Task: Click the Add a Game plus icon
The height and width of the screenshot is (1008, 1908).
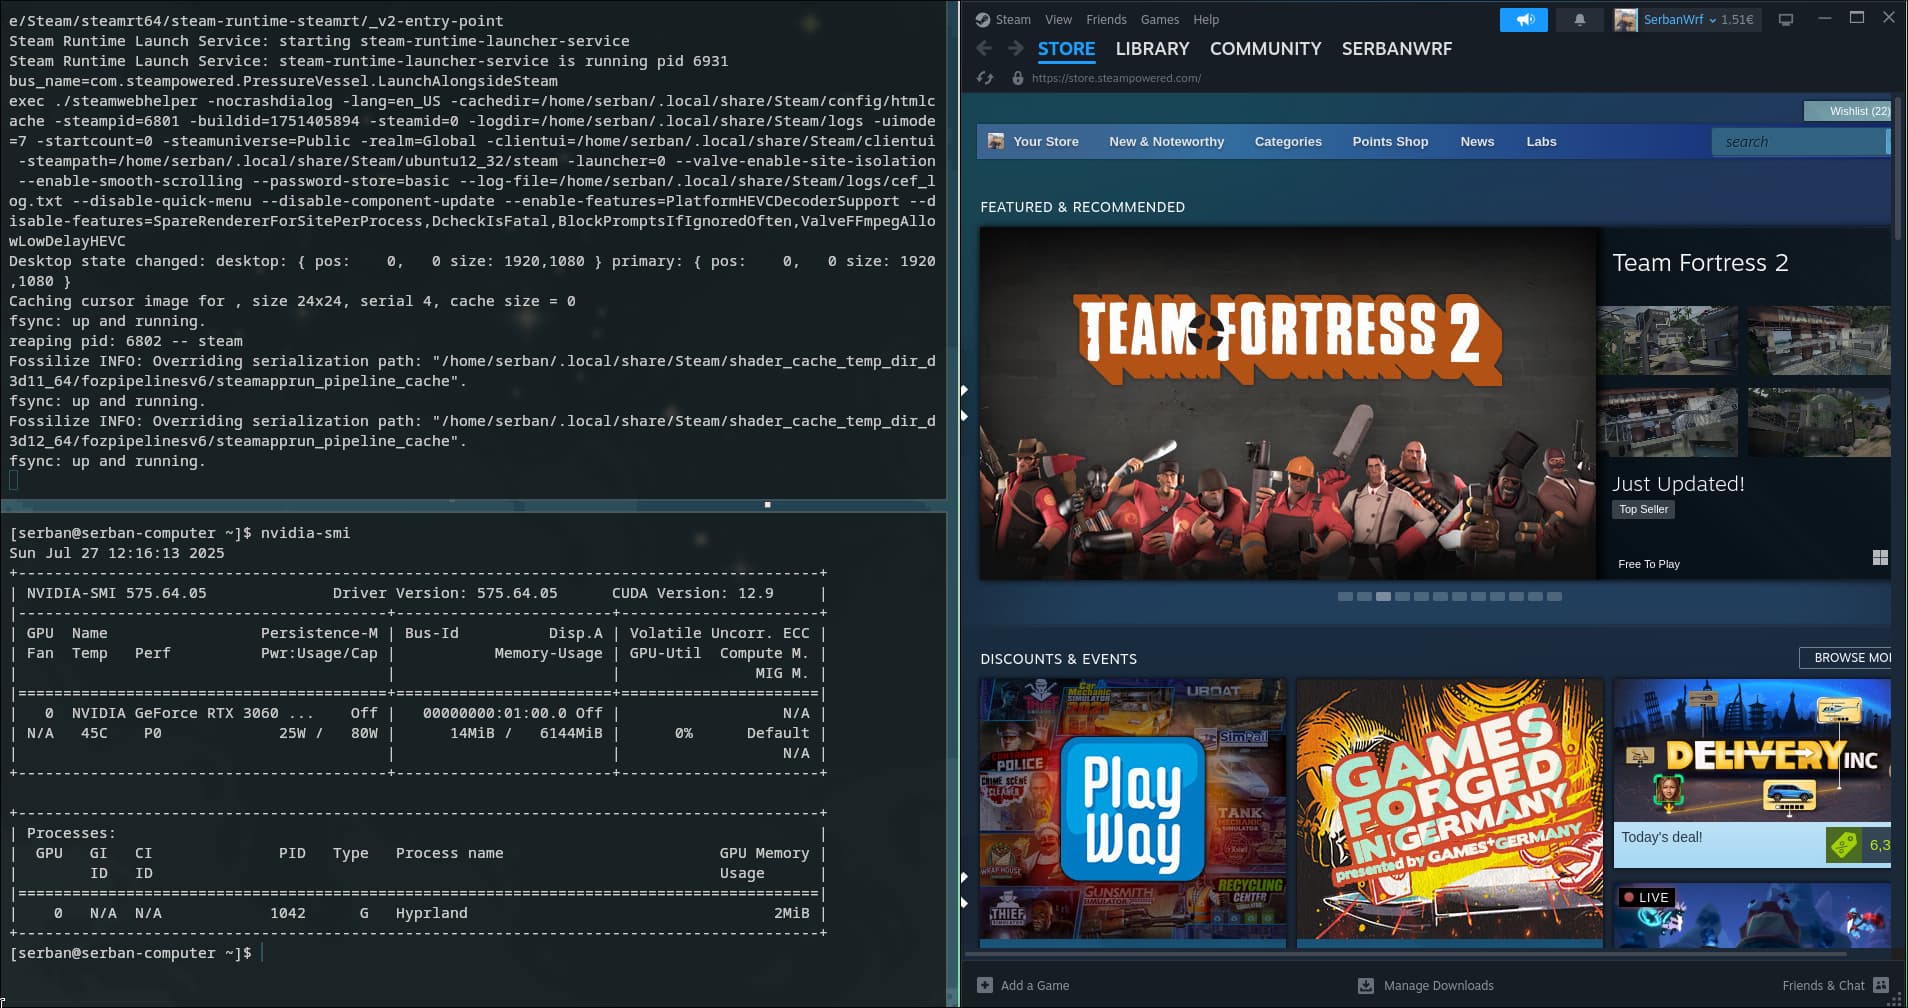Action: pos(985,985)
